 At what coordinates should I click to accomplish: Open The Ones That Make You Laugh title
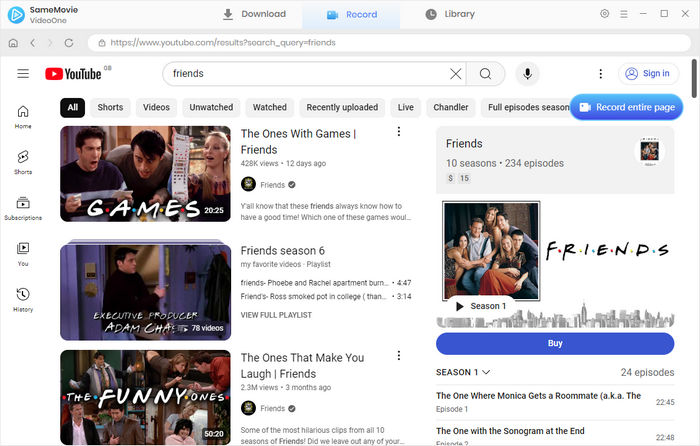click(x=302, y=366)
